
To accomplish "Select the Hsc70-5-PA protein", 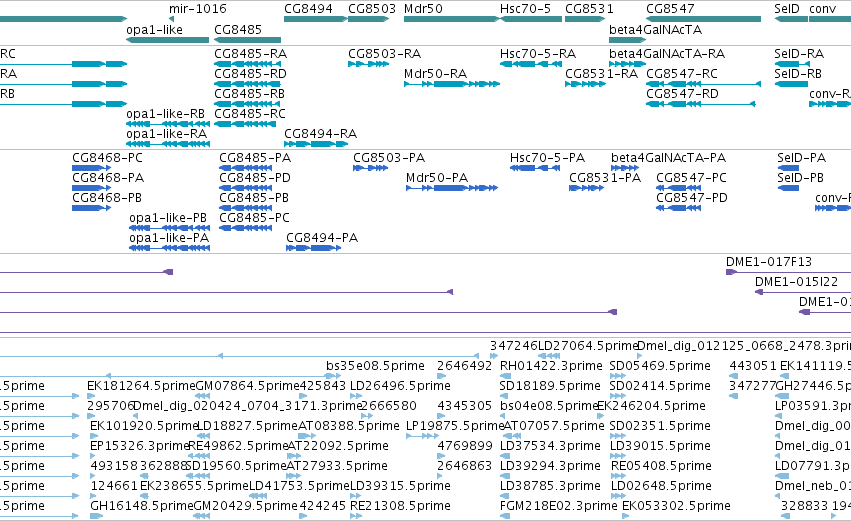I will pyautogui.click(x=535, y=168).
